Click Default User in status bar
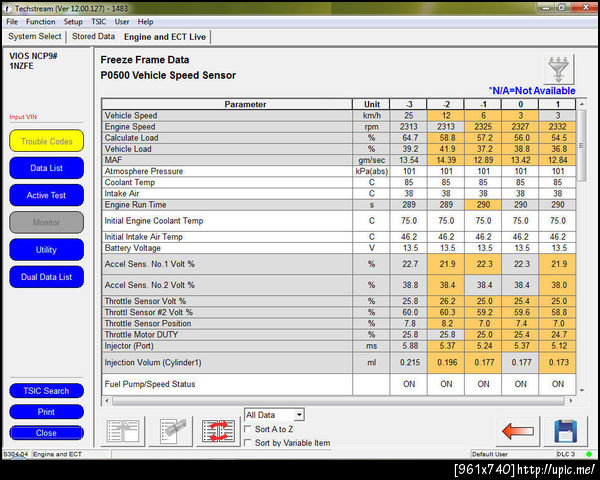The width and height of the screenshot is (600, 480). point(489,454)
